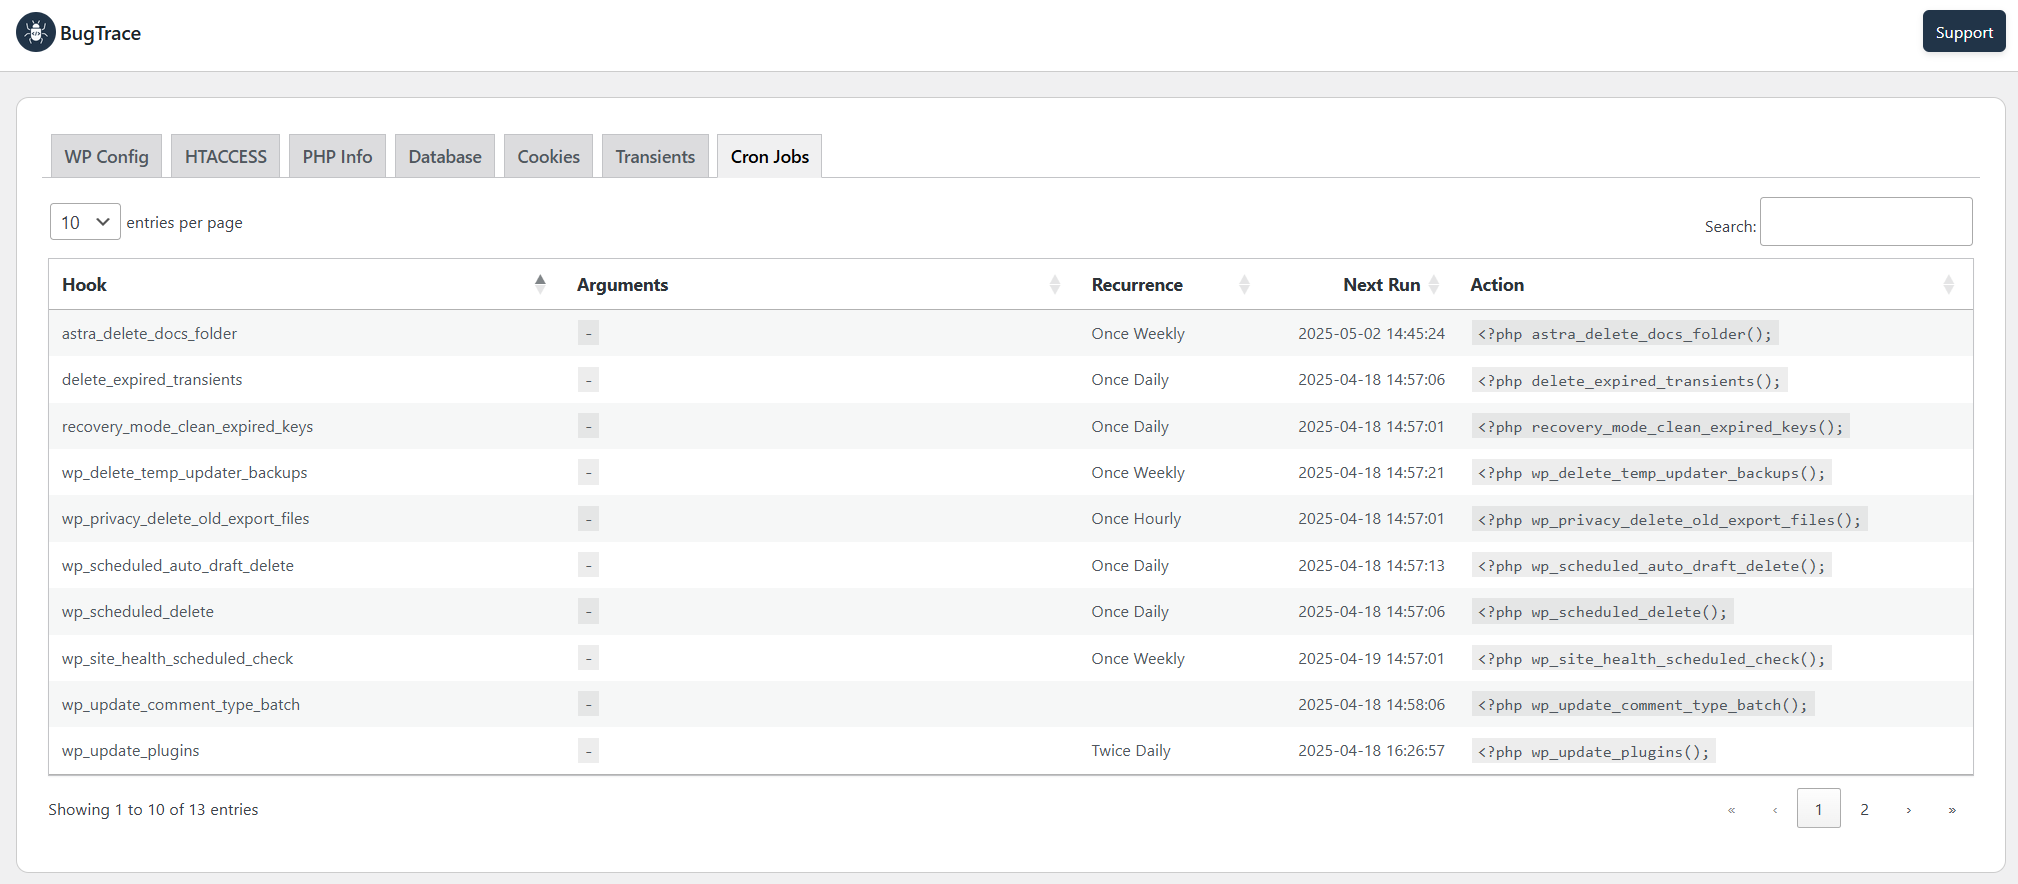Image resolution: width=2018 pixels, height=884 pixels.
Task: Select the wp_delete_temp_updater_backups hook cell
Action: [184, 473]
